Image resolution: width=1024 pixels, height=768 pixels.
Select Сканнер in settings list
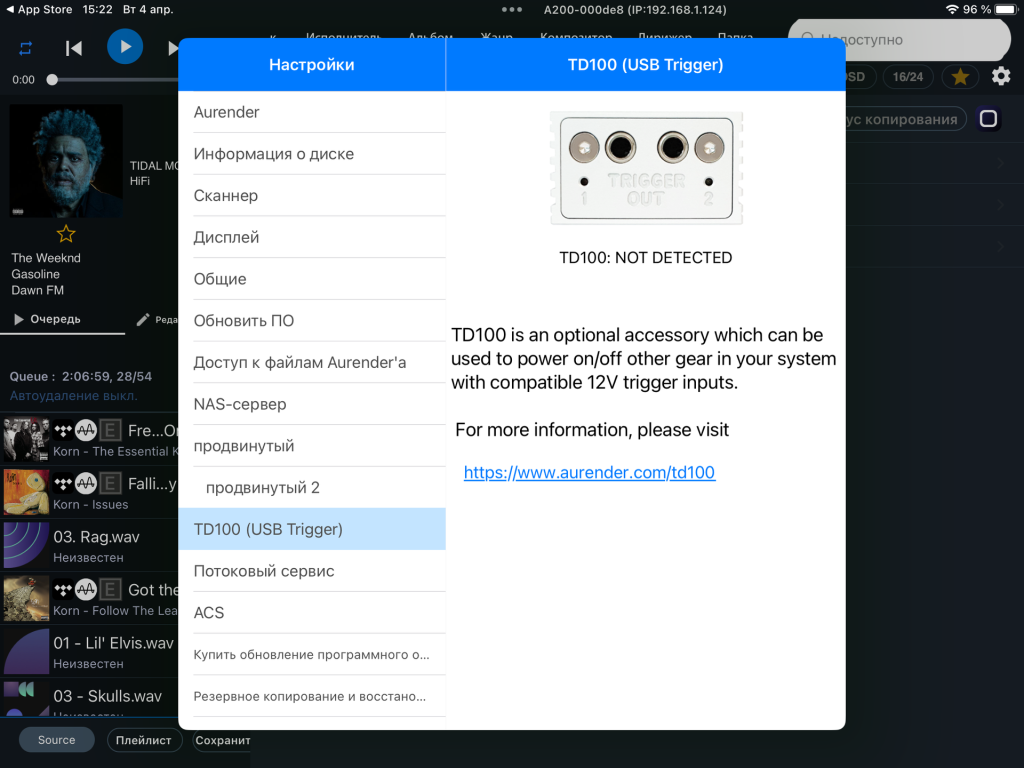[x=312, y=196]
